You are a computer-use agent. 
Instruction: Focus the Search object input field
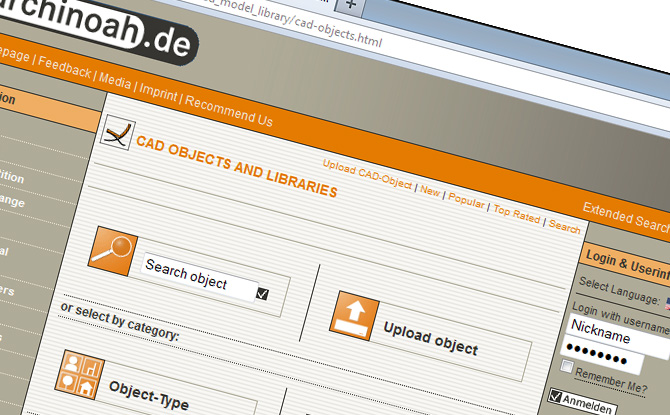(200, 277)
